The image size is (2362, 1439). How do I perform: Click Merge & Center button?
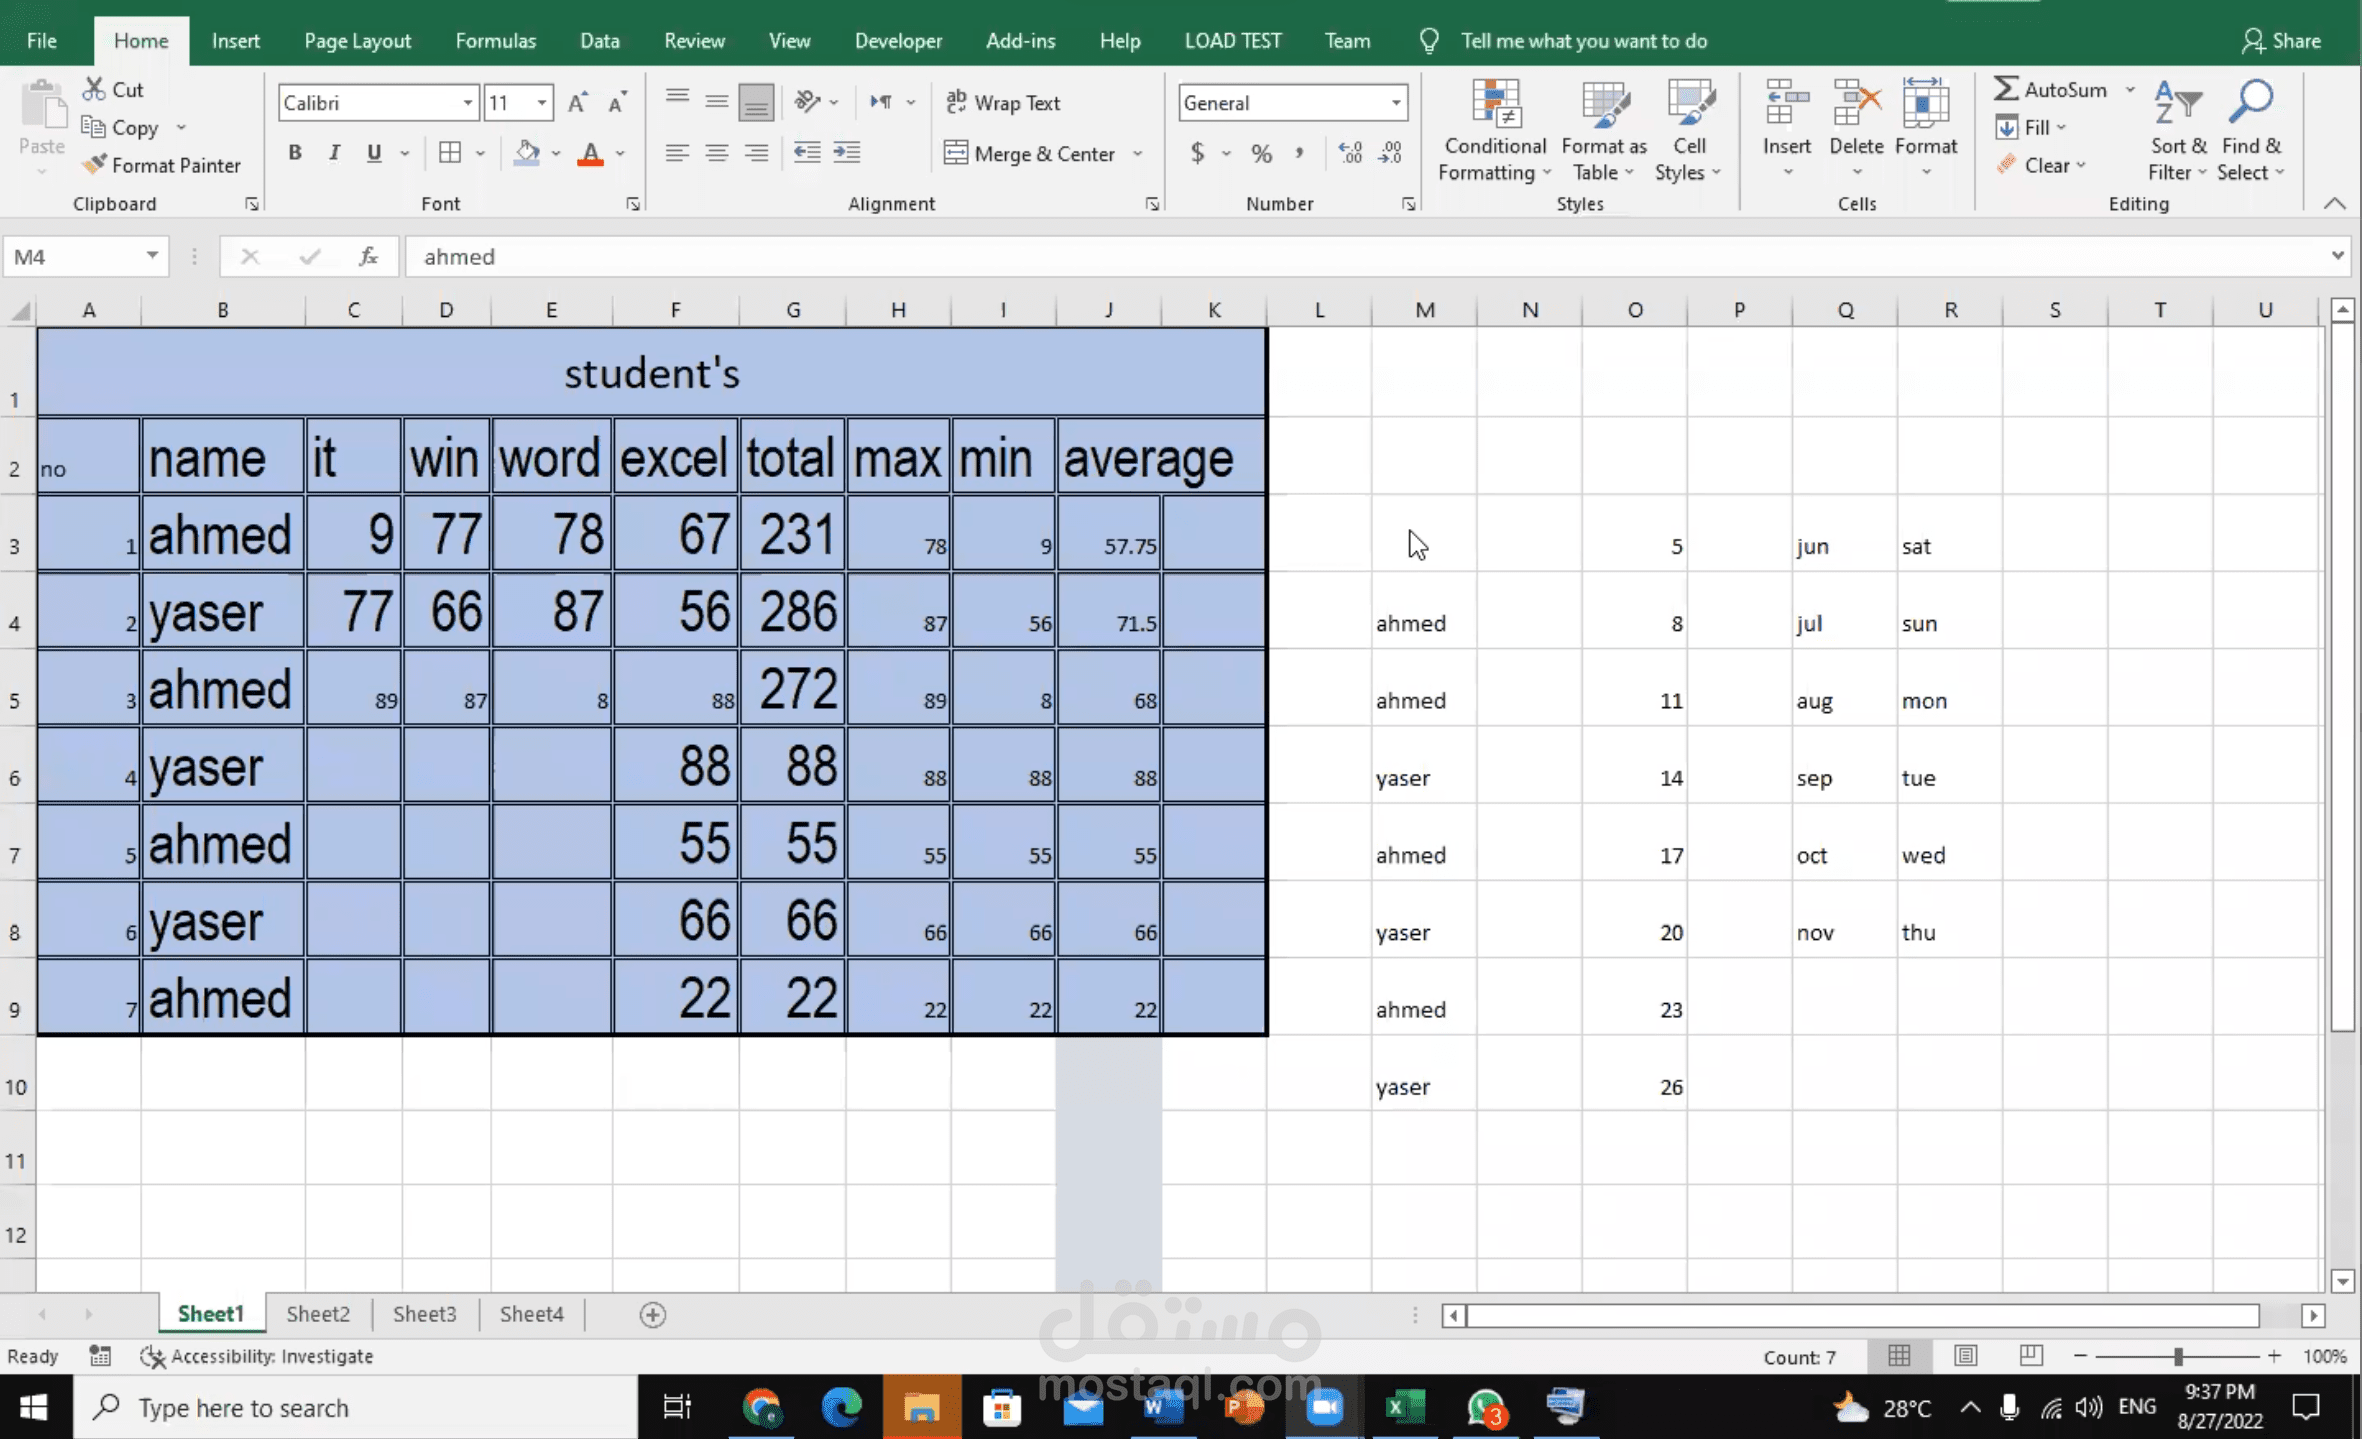click(x=1030, y=153)
